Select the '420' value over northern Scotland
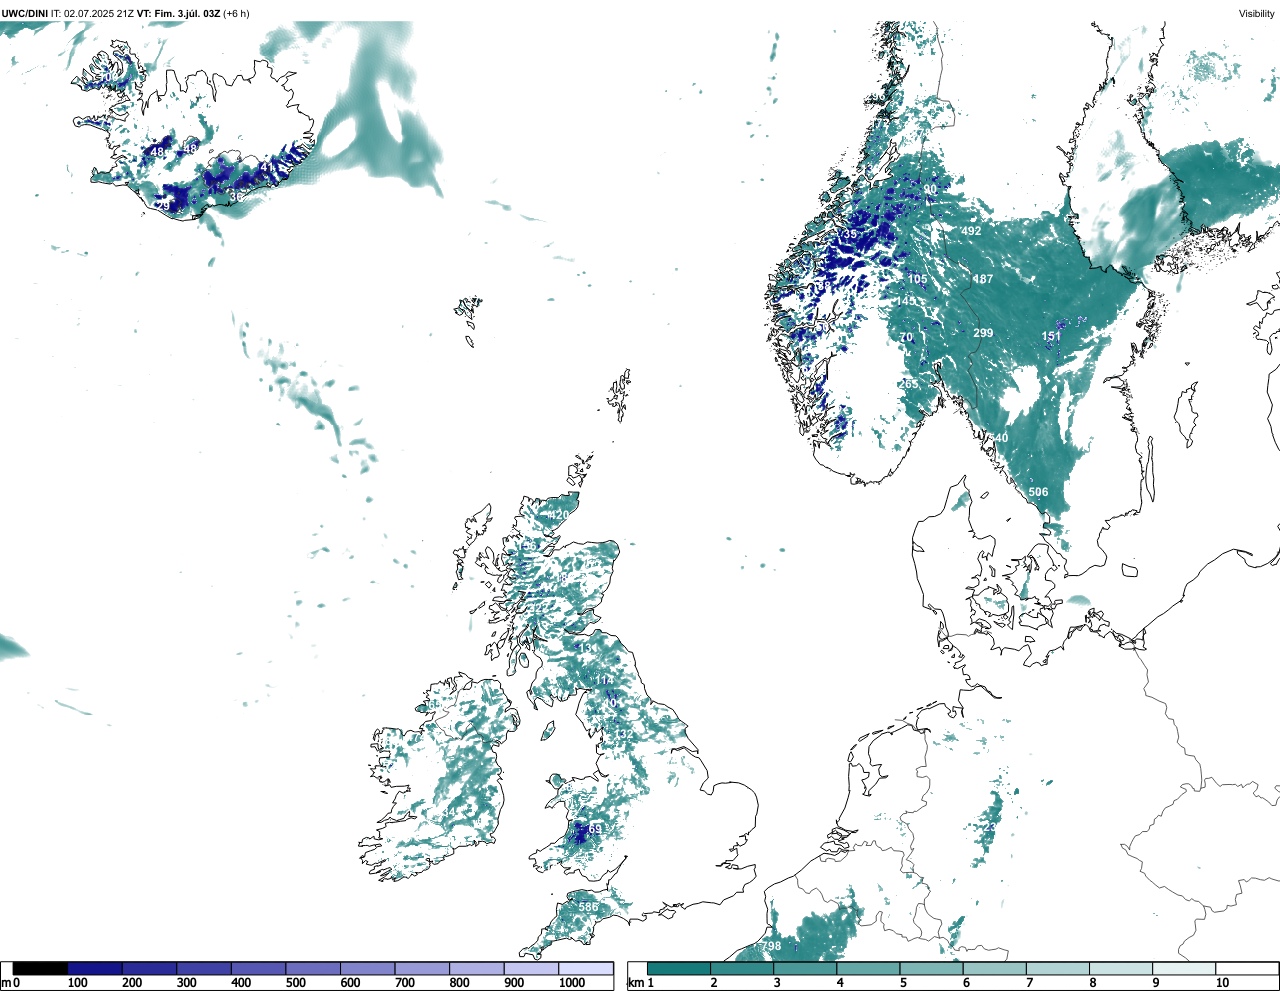Viewport: 1280px width, 991px height. tap(559, 516)
